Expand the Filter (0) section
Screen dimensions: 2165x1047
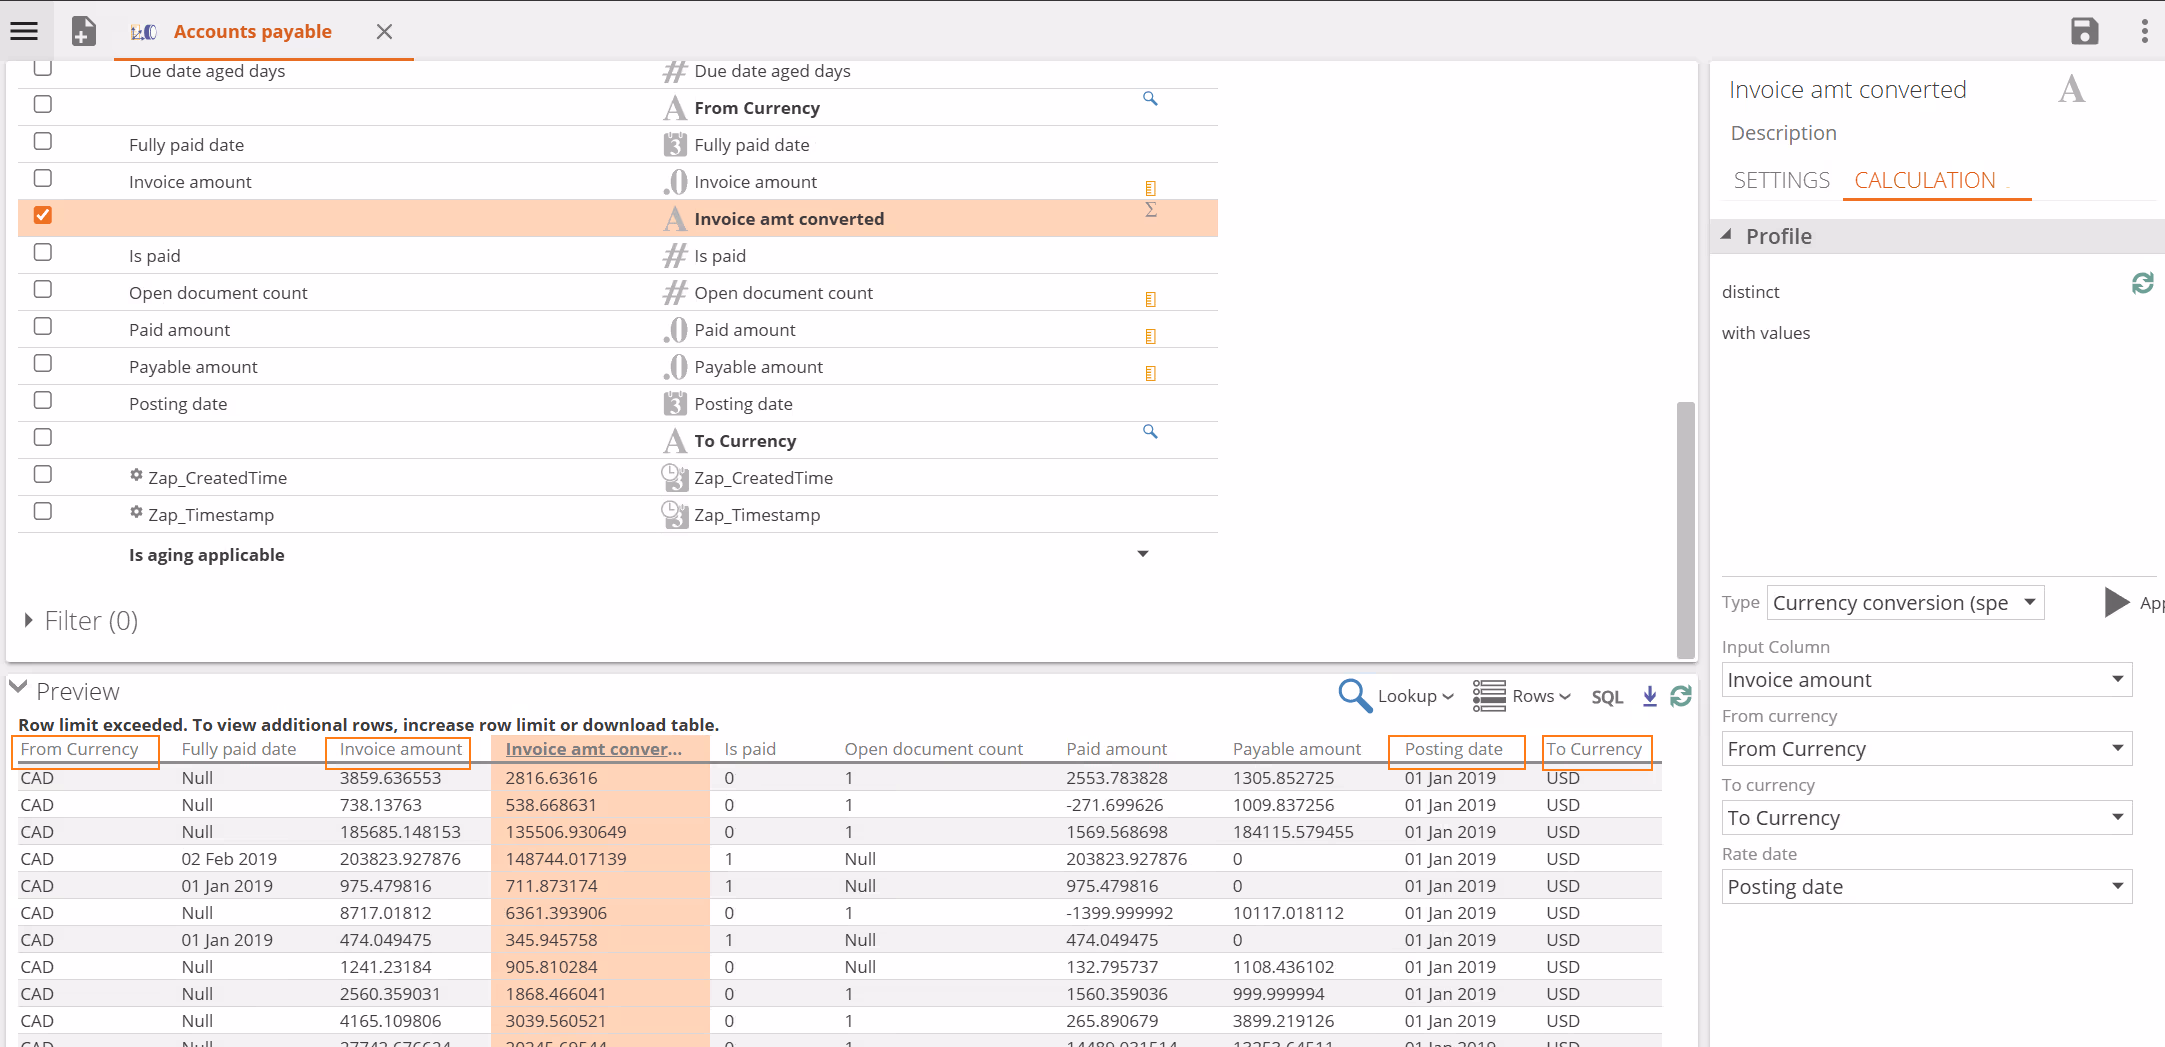29,621
